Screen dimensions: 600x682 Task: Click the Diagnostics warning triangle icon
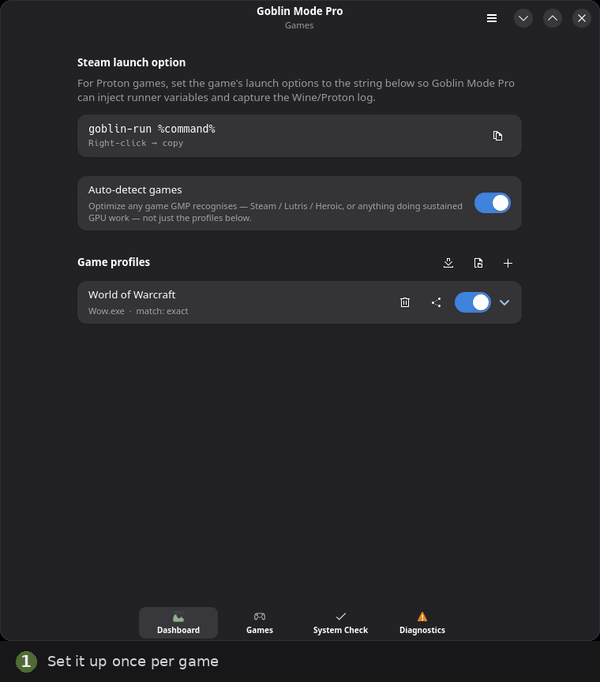click(x=422, y=616)
